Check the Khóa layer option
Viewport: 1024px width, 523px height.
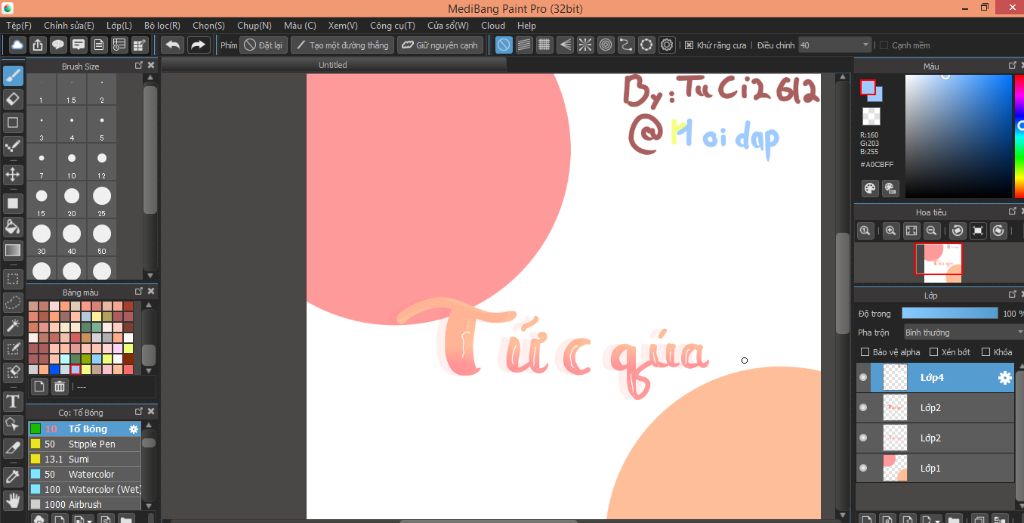coord(986,352)
